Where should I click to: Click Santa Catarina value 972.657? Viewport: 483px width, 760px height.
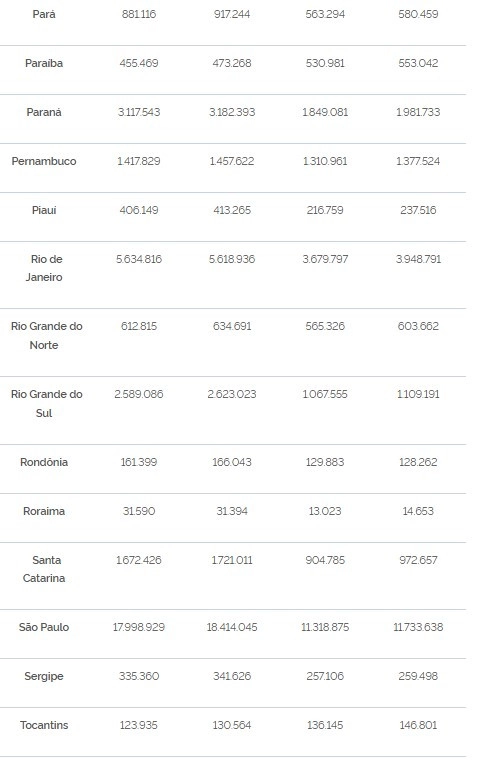coord(418,560)
